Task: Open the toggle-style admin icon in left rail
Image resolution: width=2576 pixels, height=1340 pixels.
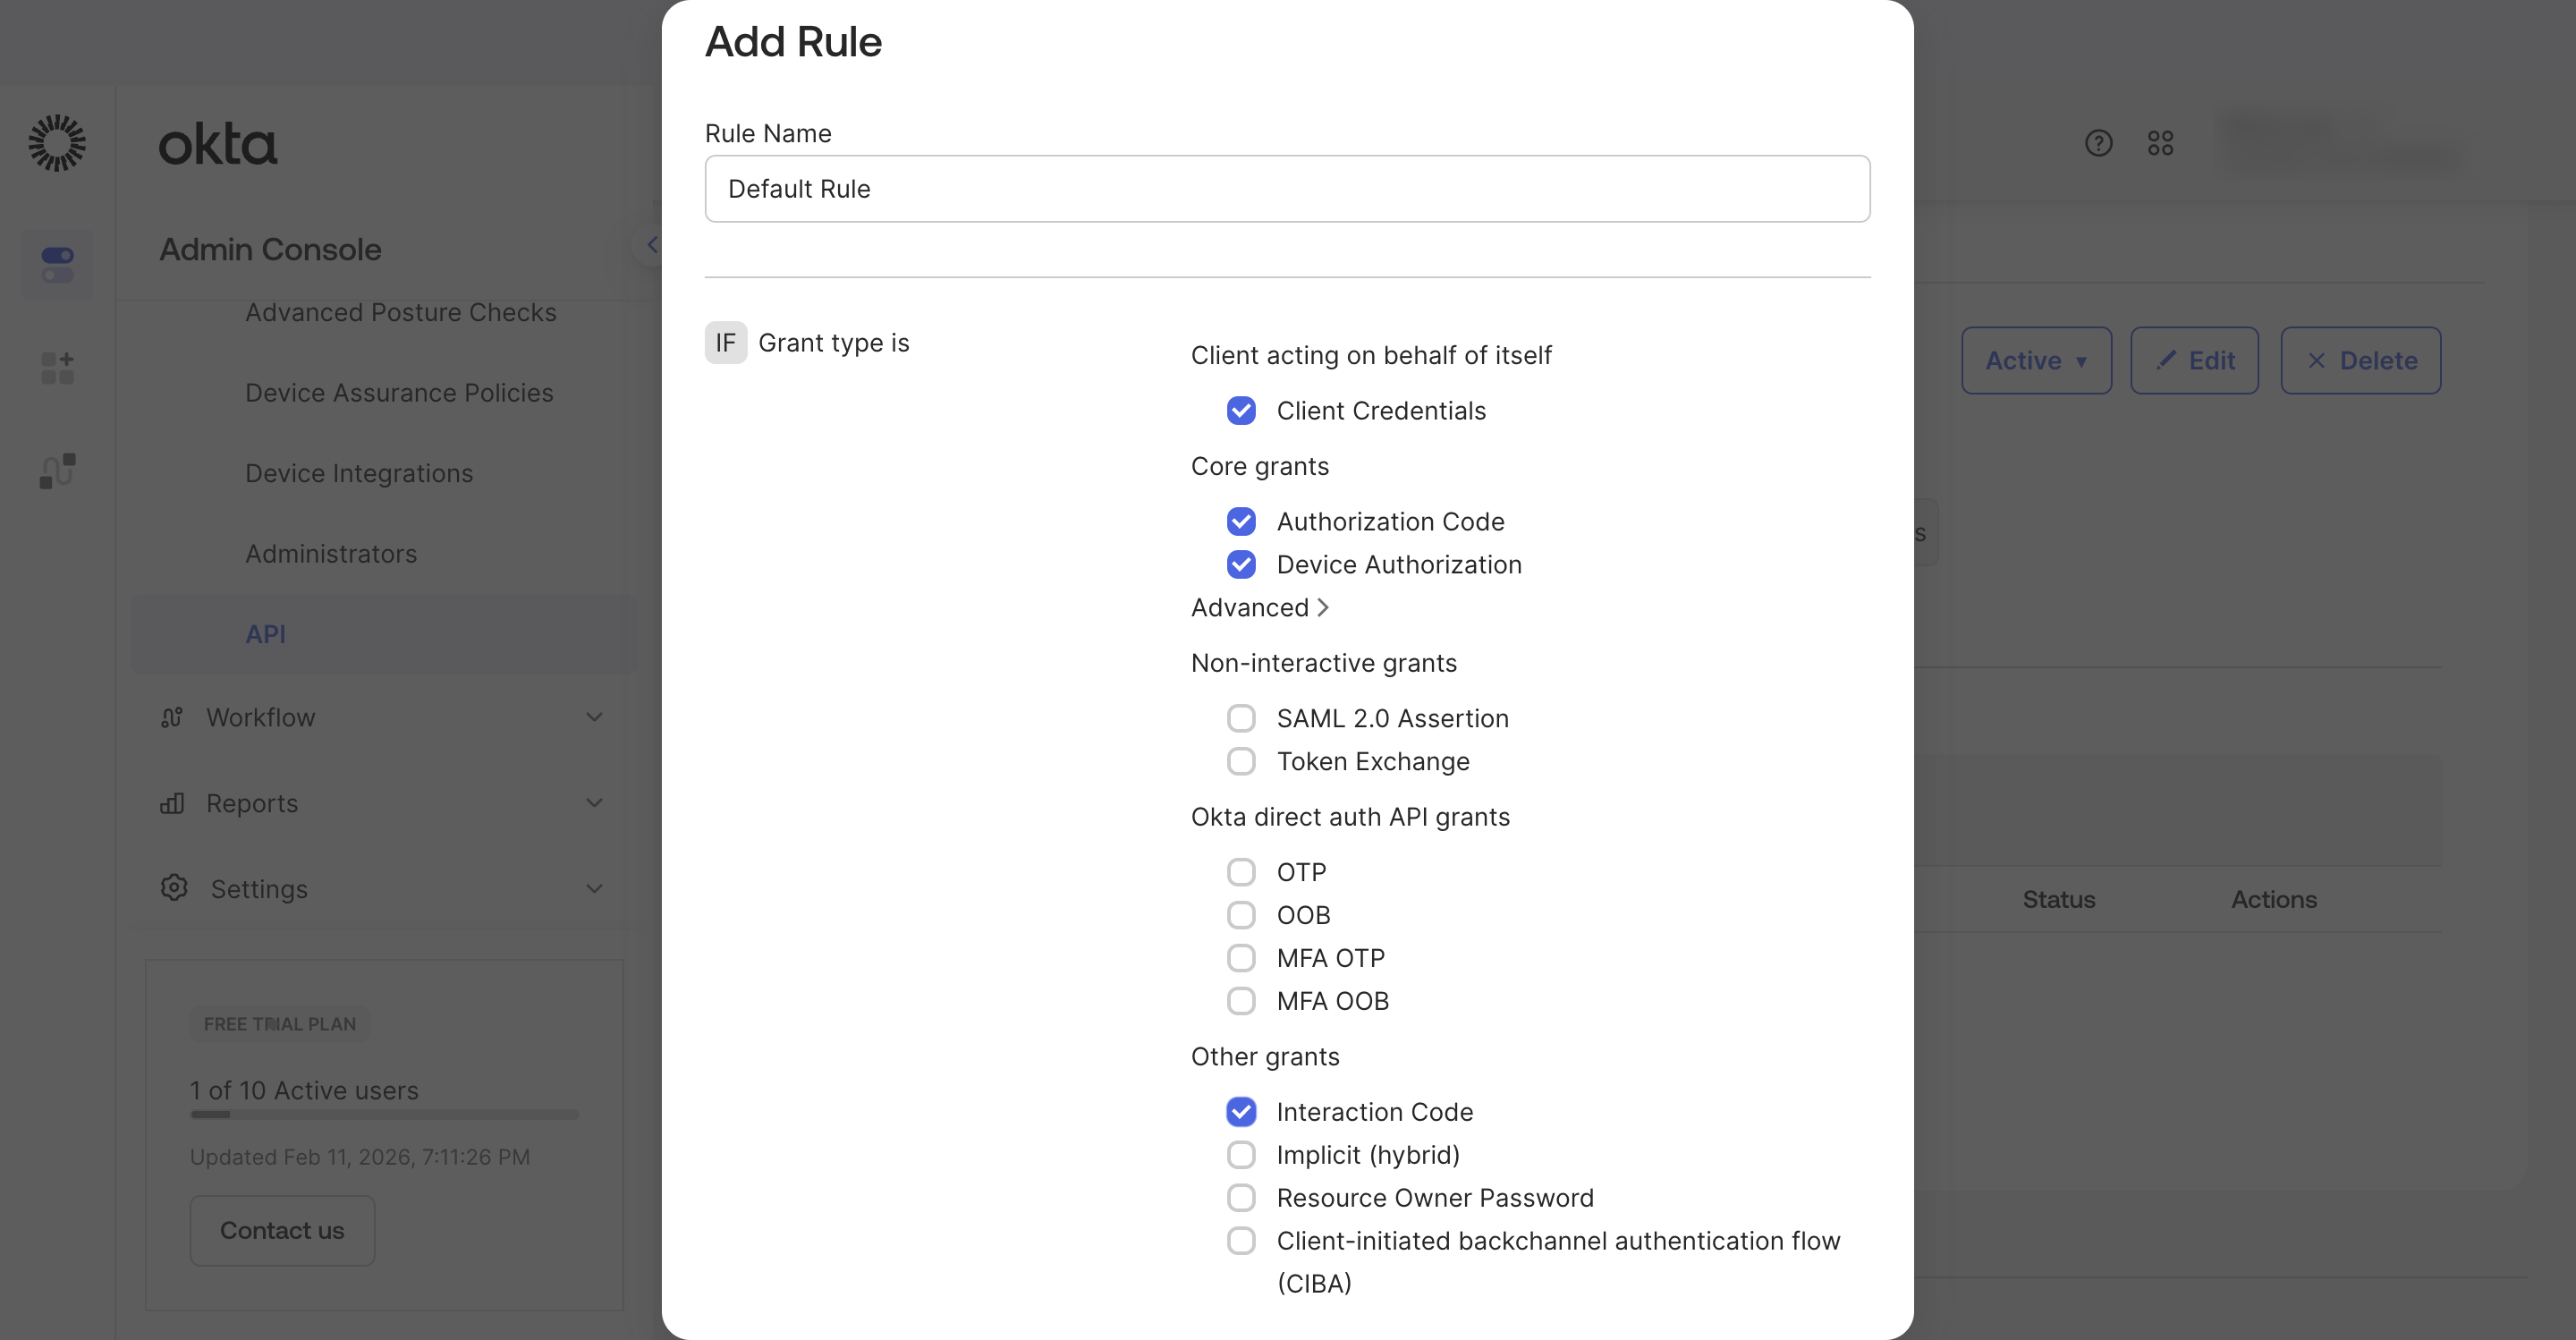Action: coord(57,265)
